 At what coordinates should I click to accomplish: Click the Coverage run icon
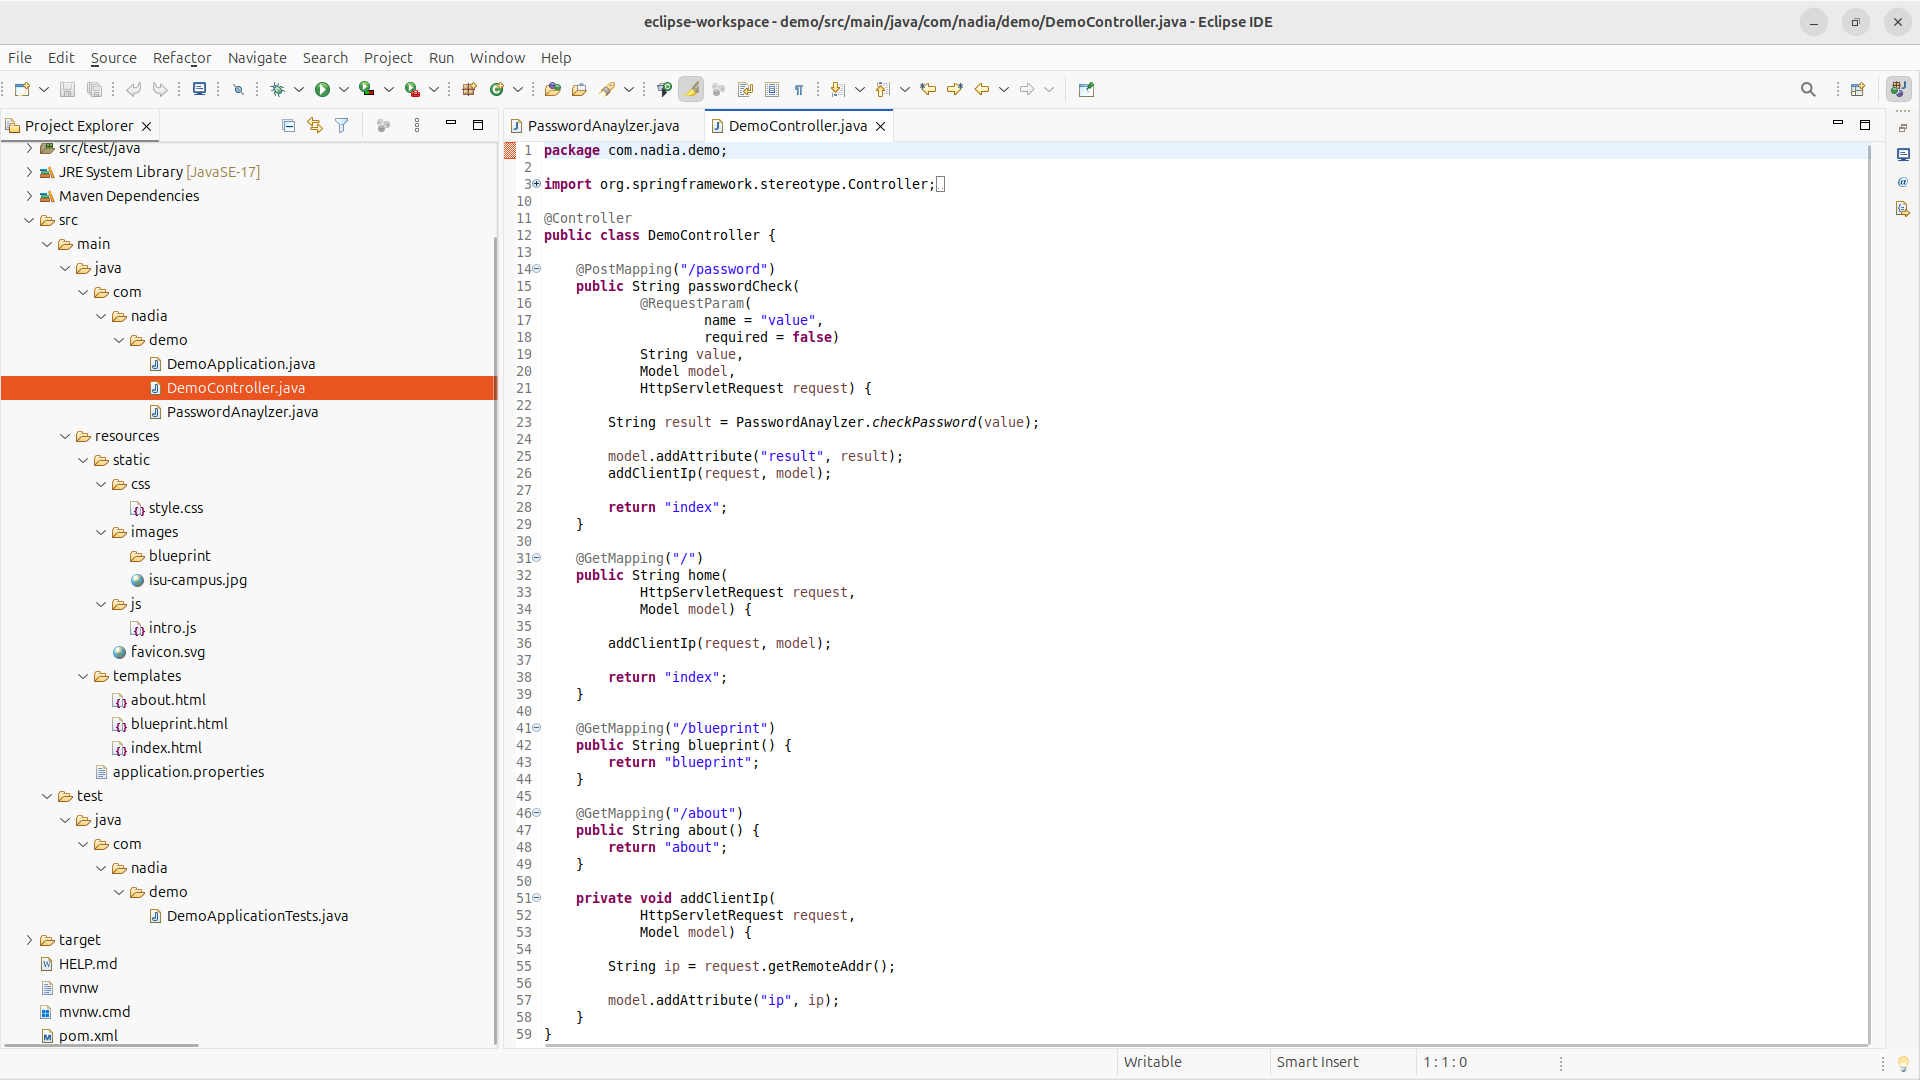click(x=366, y=89)
